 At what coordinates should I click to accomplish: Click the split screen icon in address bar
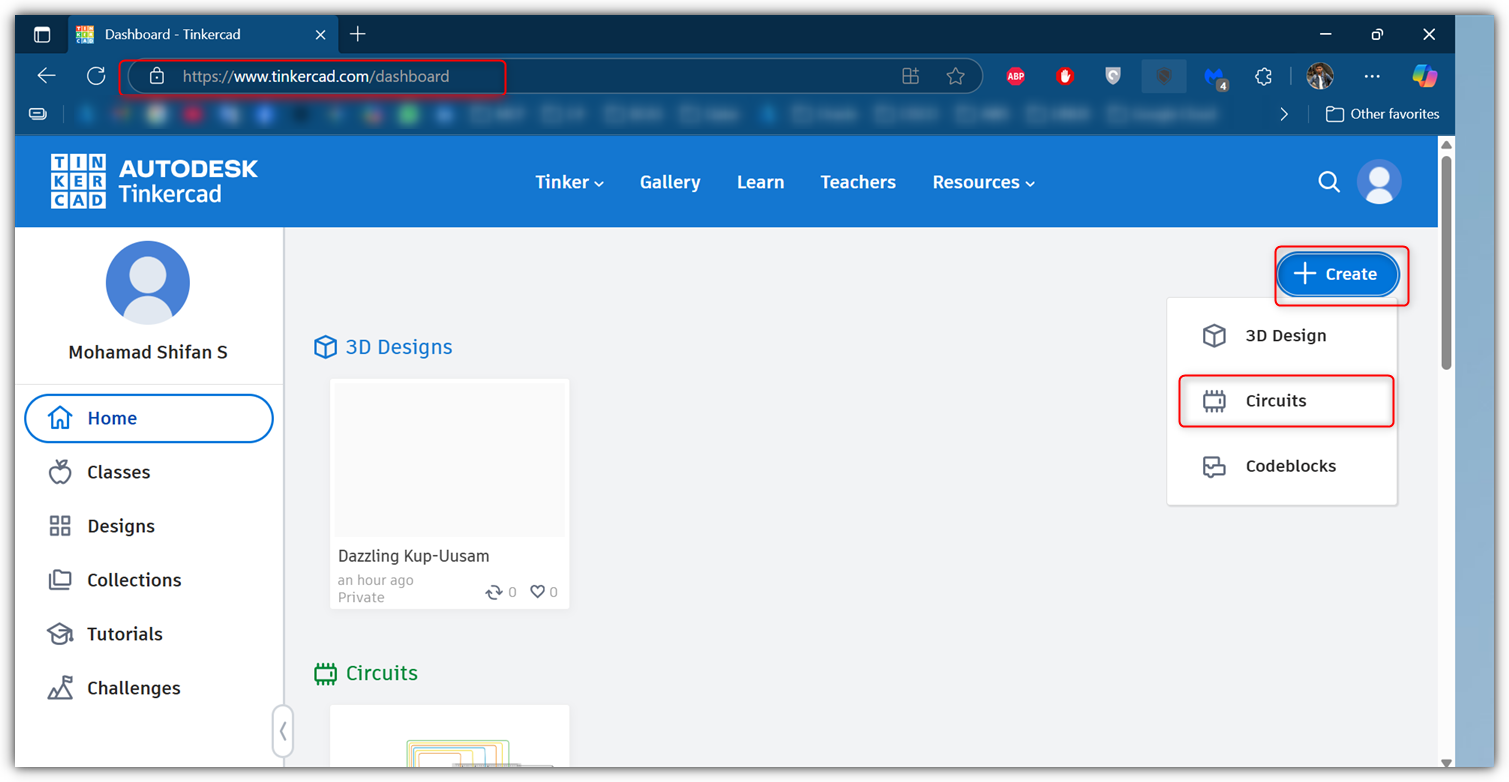click(910, 76)
